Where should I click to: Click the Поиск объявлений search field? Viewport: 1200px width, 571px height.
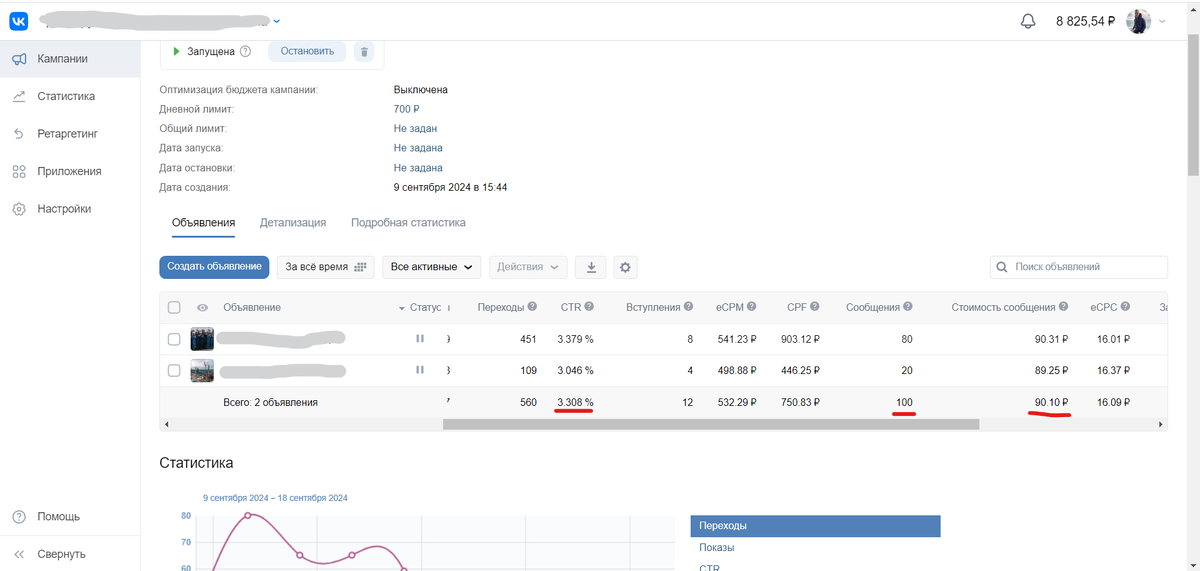[1079, 267]
